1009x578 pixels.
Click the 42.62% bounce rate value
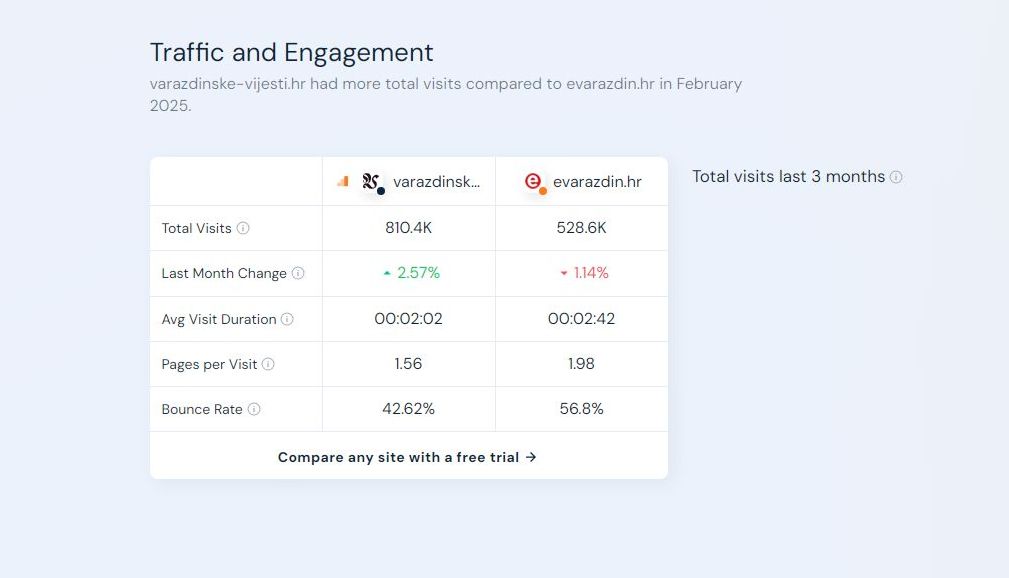409,409
